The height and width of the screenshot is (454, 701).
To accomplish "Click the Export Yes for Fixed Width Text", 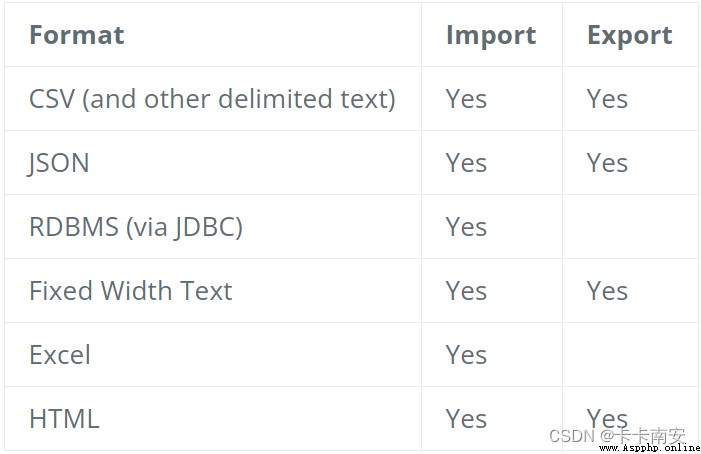I will pos(607,290).
